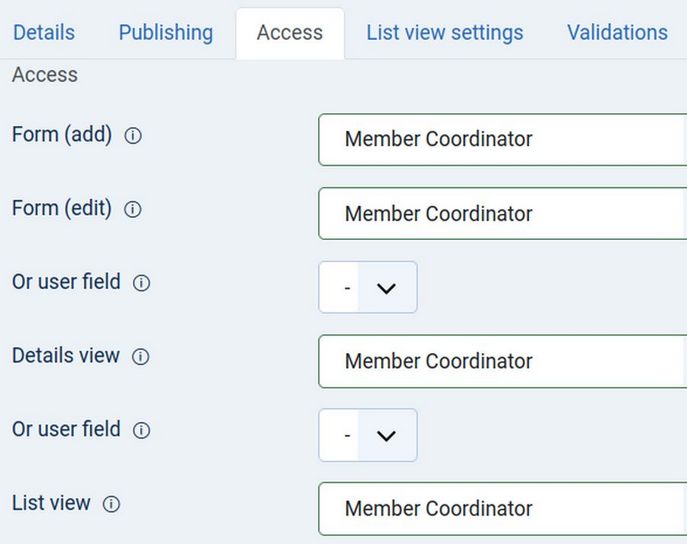Click the Form (add) field label
This screenshot has width=687, height=544.
click(62, 135)
